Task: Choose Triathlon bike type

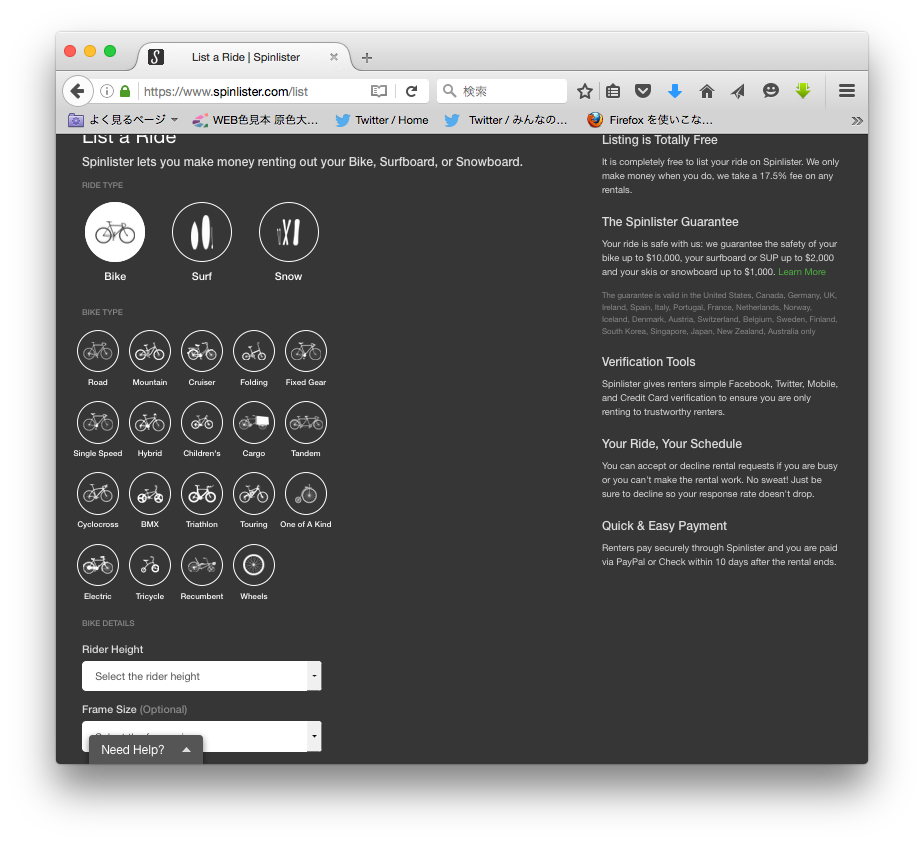Action: (202, 494)
